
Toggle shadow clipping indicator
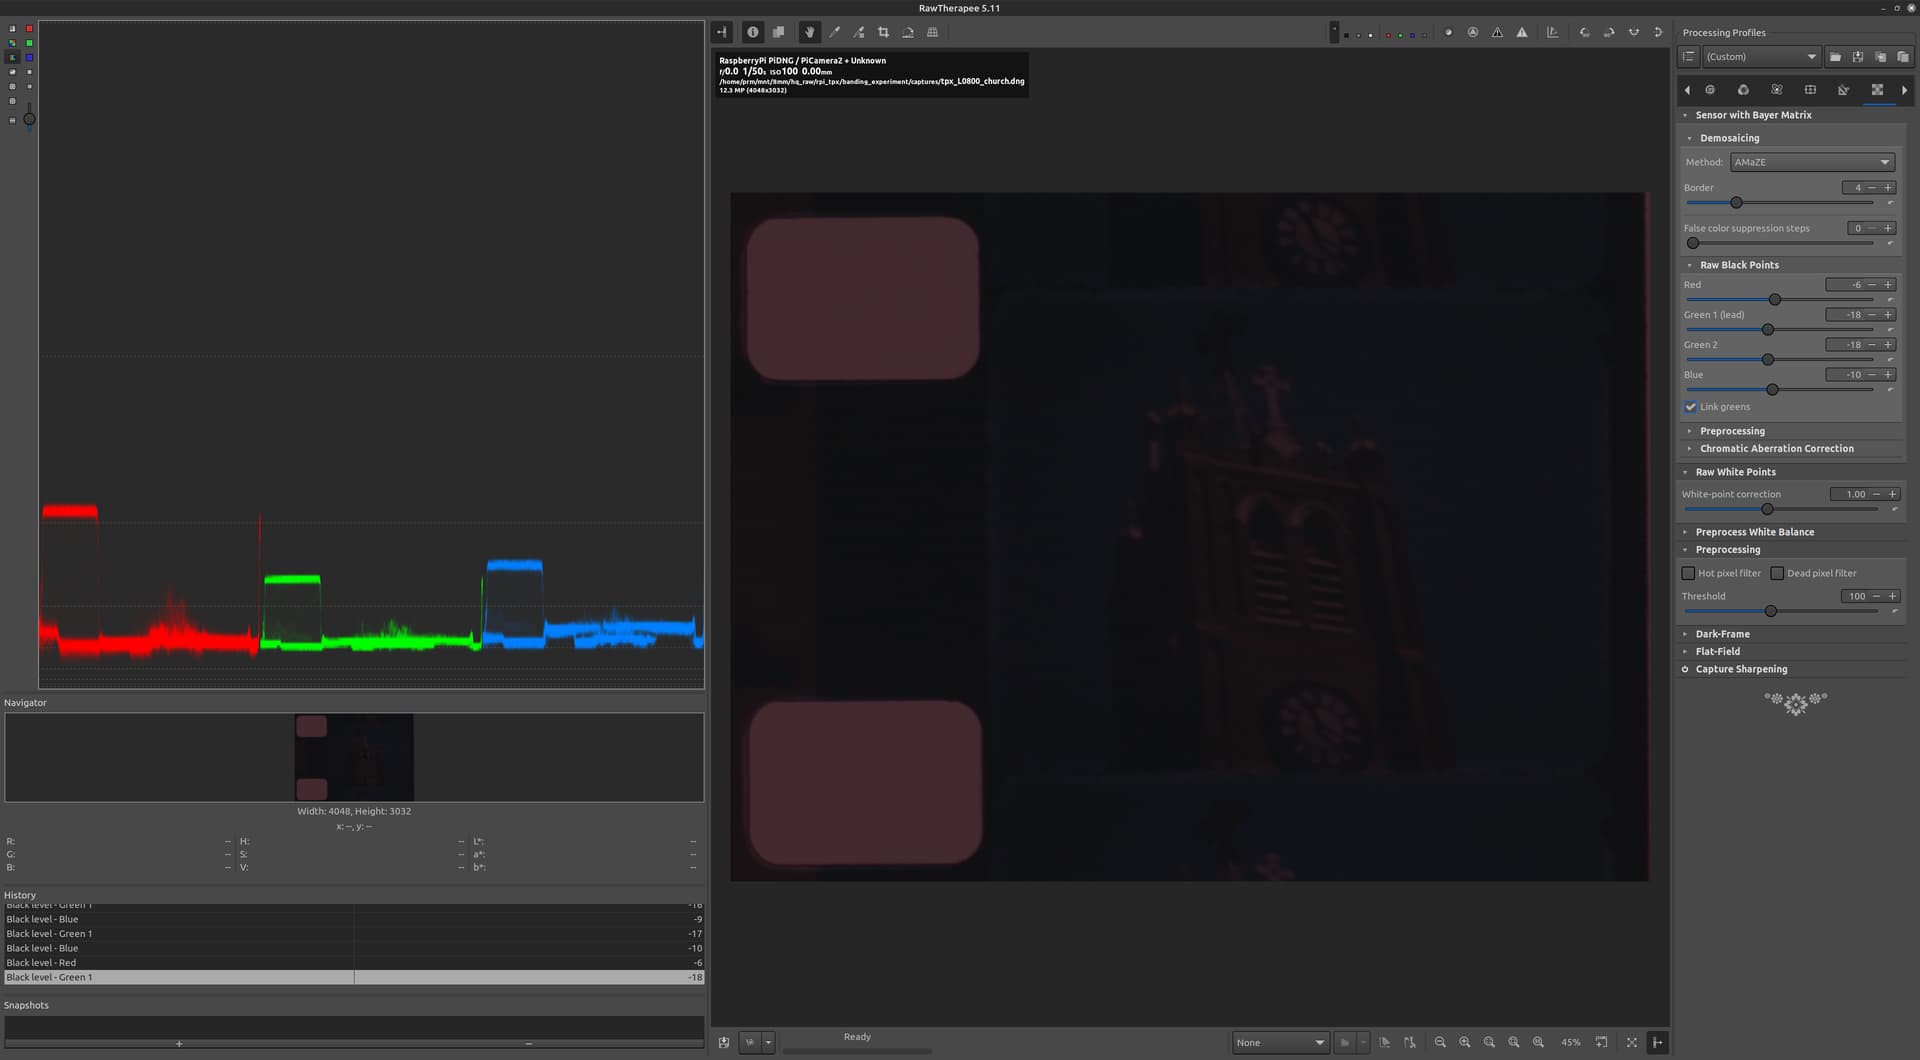click(1497, 32)
